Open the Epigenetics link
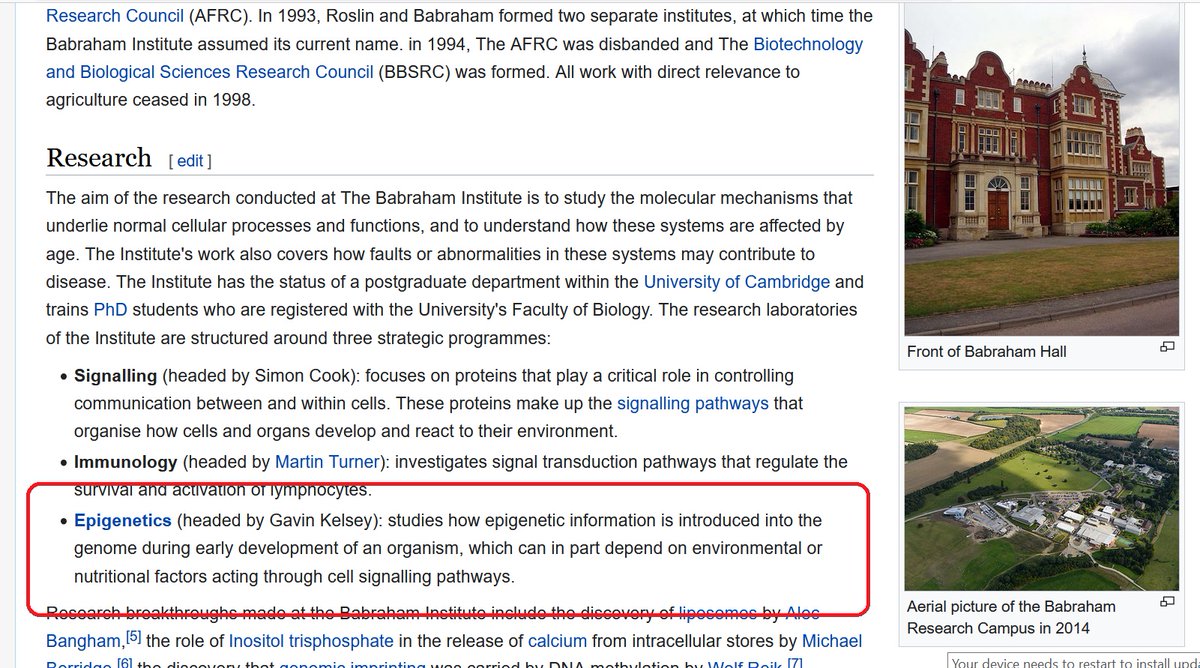Screen dimensions: 1200x668 click(x=123, y=520)
